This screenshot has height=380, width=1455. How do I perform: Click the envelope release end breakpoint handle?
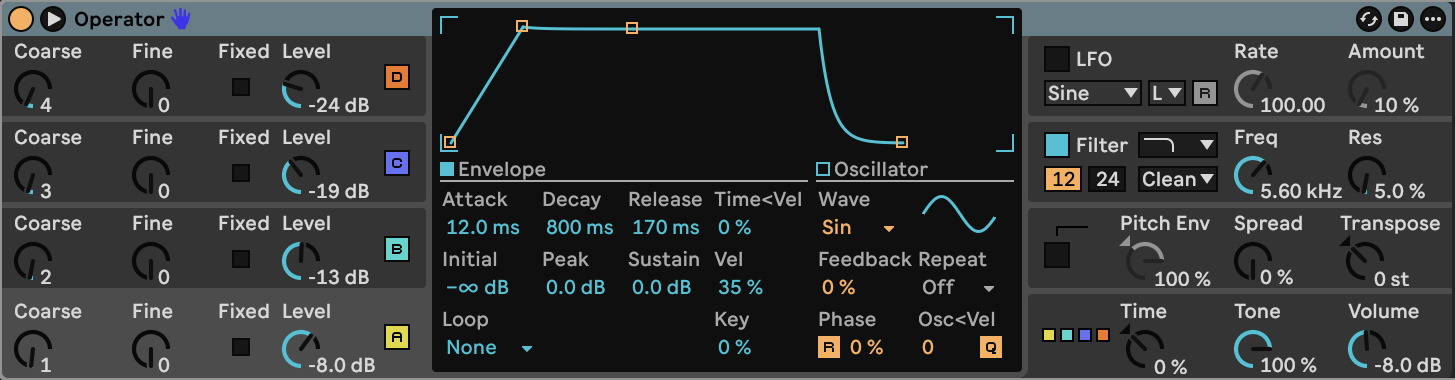click(x=902, y=142)
